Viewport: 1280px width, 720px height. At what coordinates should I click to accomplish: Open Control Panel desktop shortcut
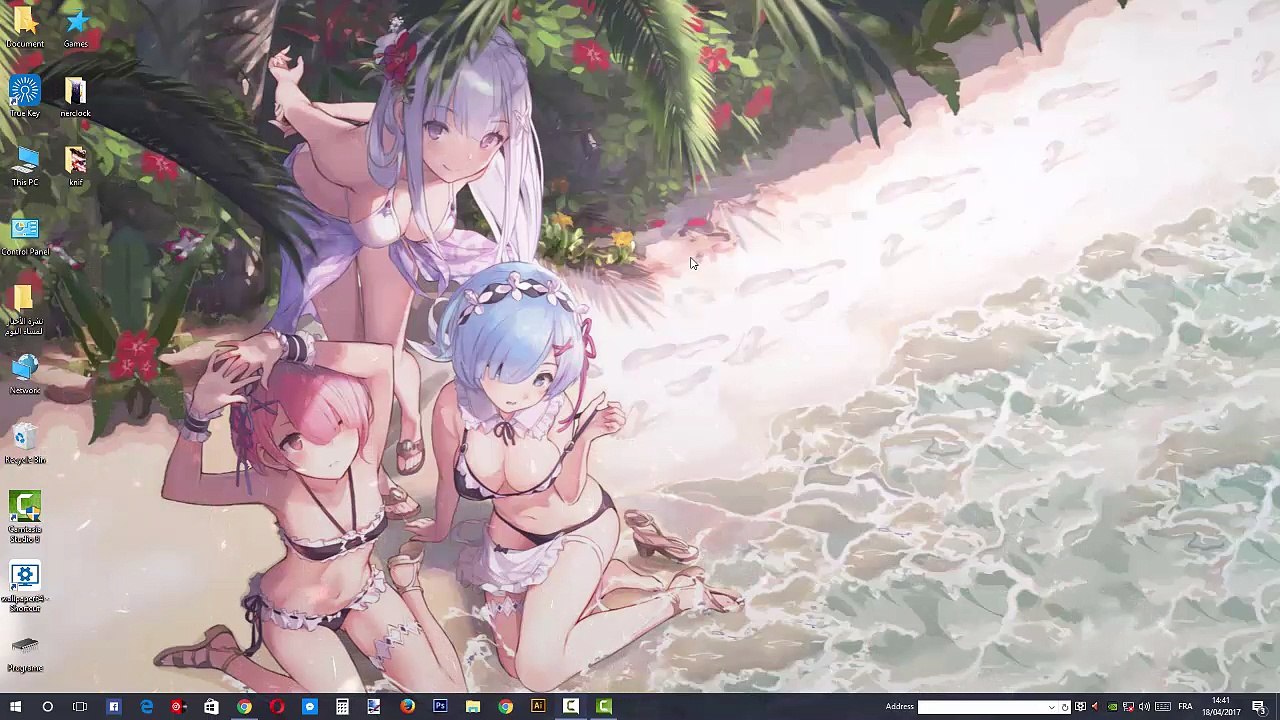point(25,236)
